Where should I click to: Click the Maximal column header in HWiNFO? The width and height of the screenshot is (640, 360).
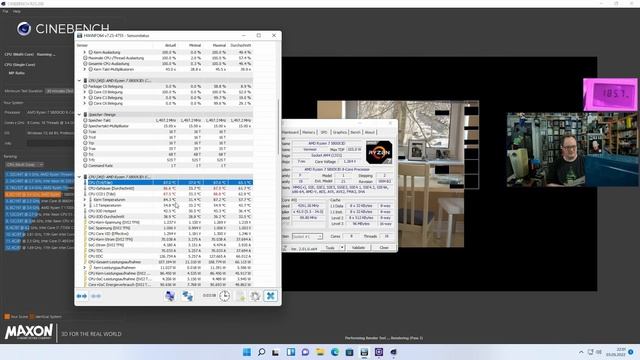[219, 45]
